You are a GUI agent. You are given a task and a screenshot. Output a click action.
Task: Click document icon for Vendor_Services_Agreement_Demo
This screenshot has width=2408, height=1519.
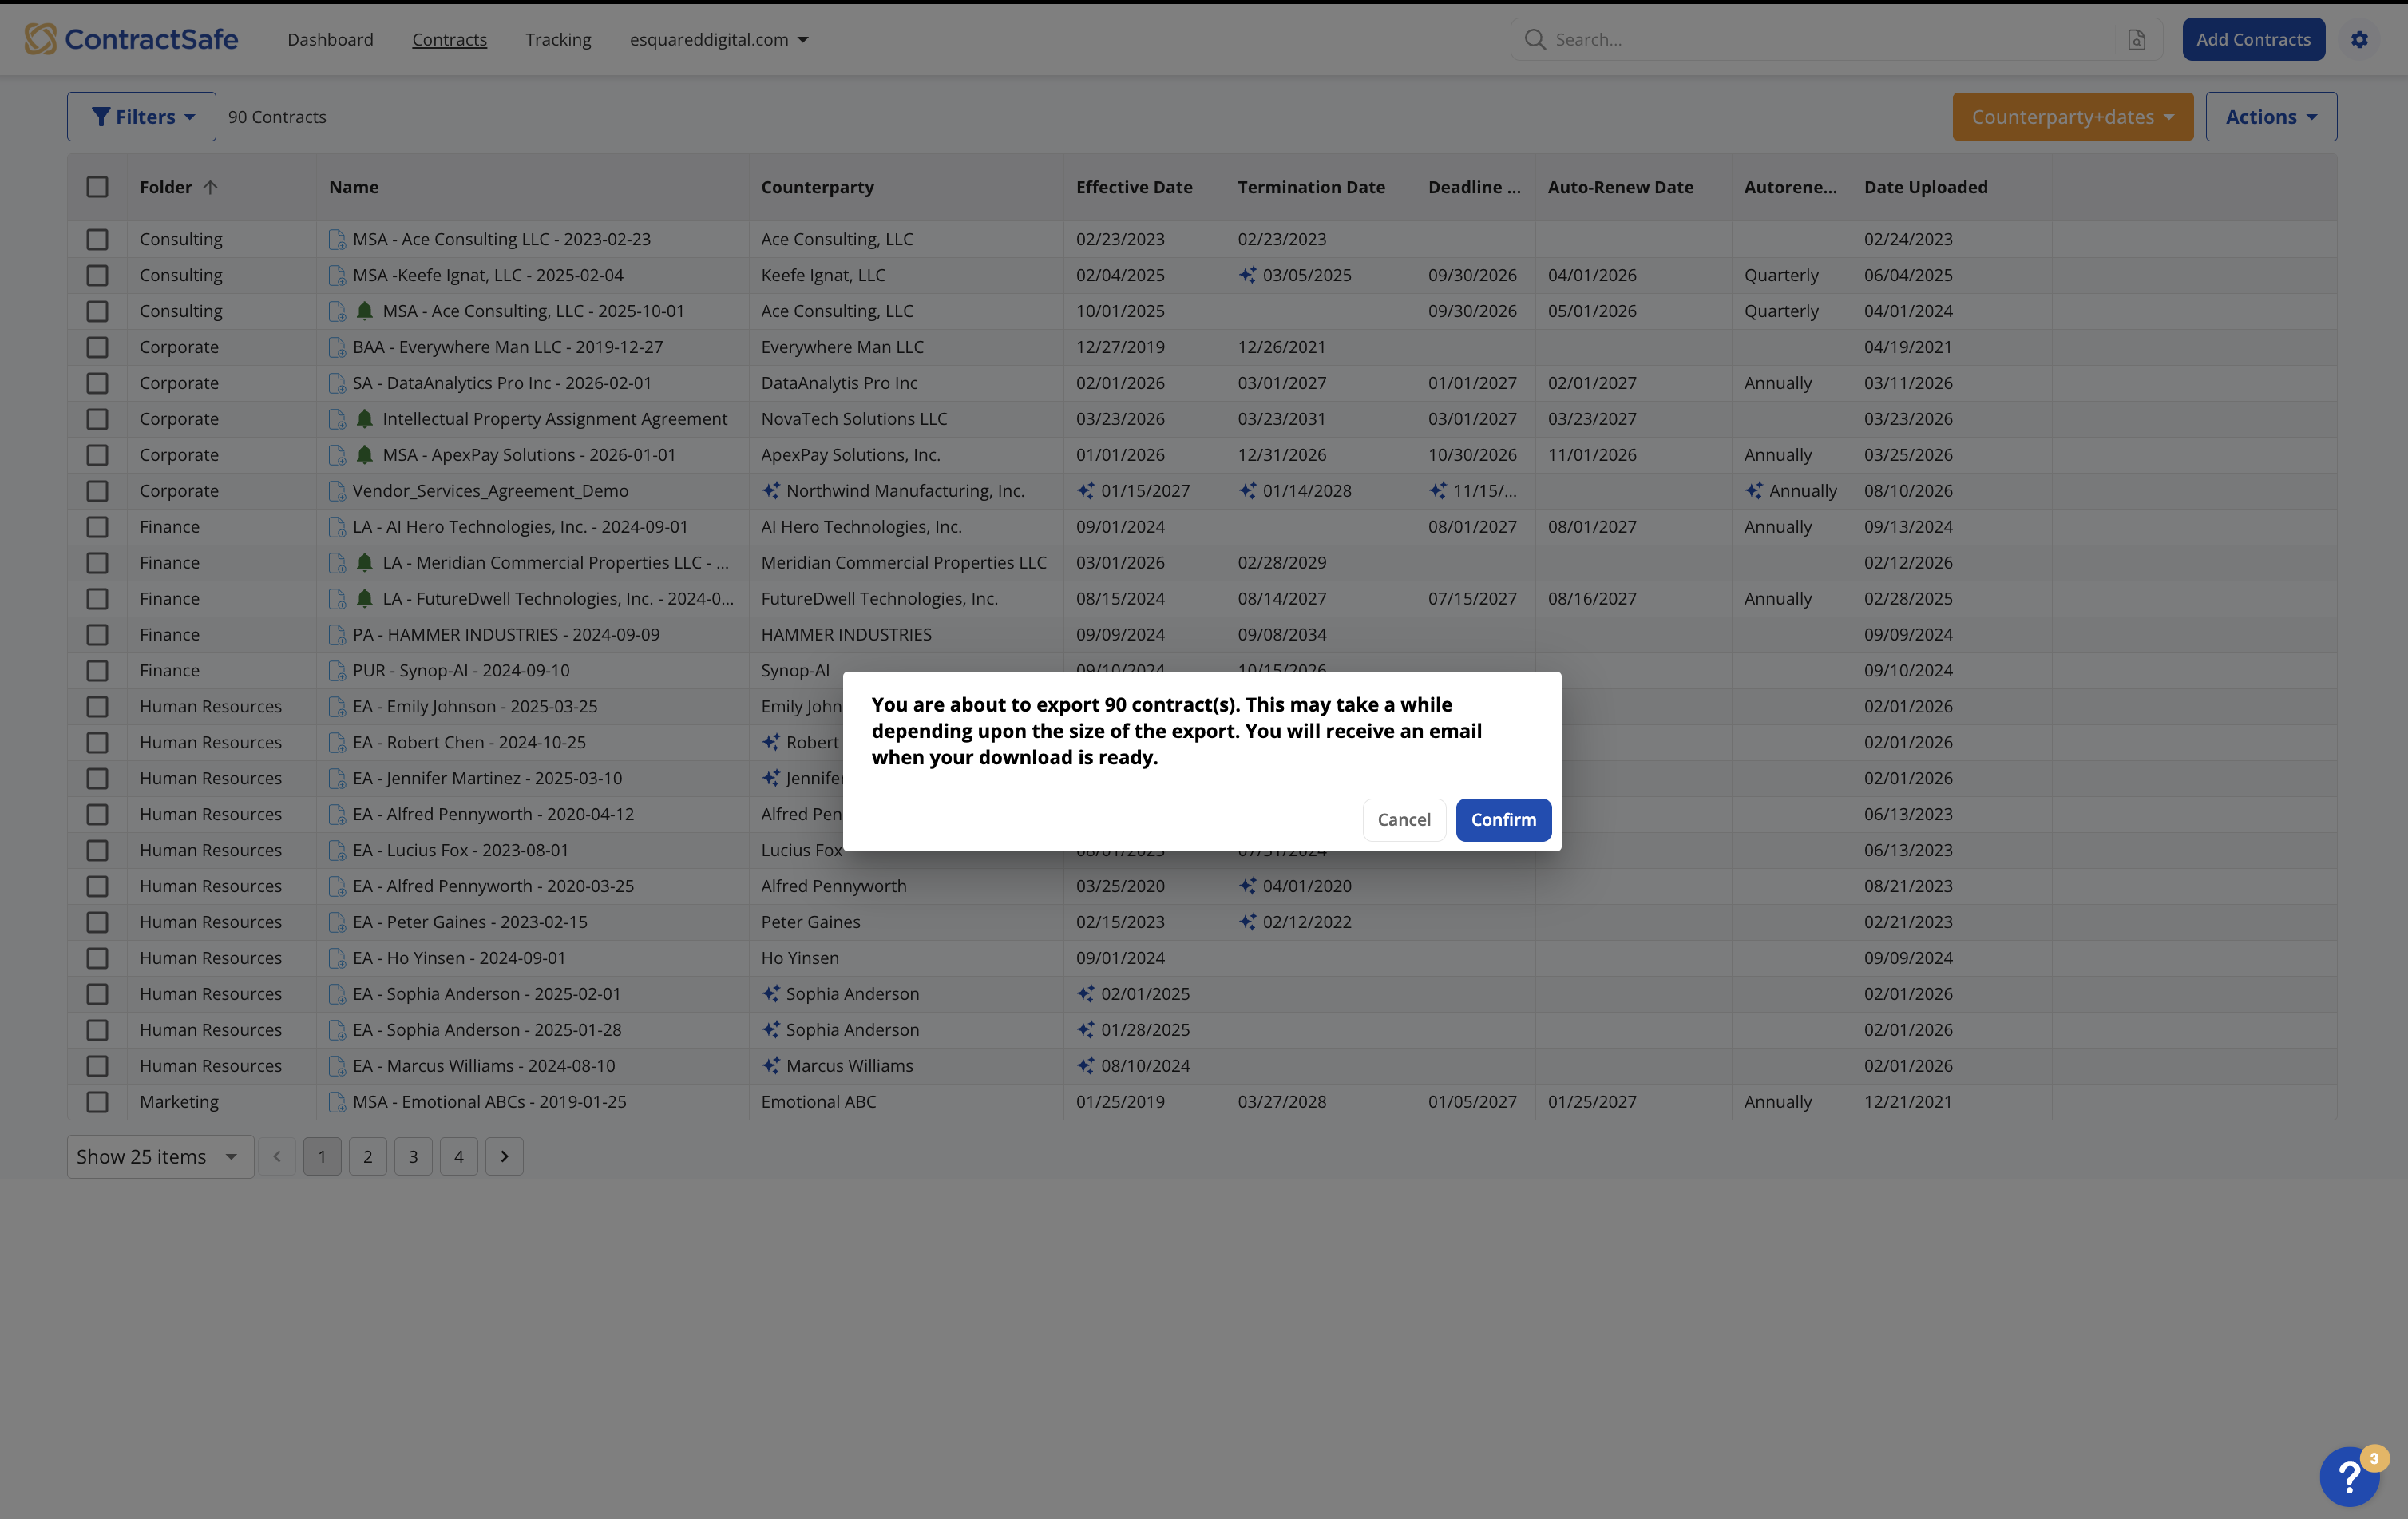tap(337, 491)
